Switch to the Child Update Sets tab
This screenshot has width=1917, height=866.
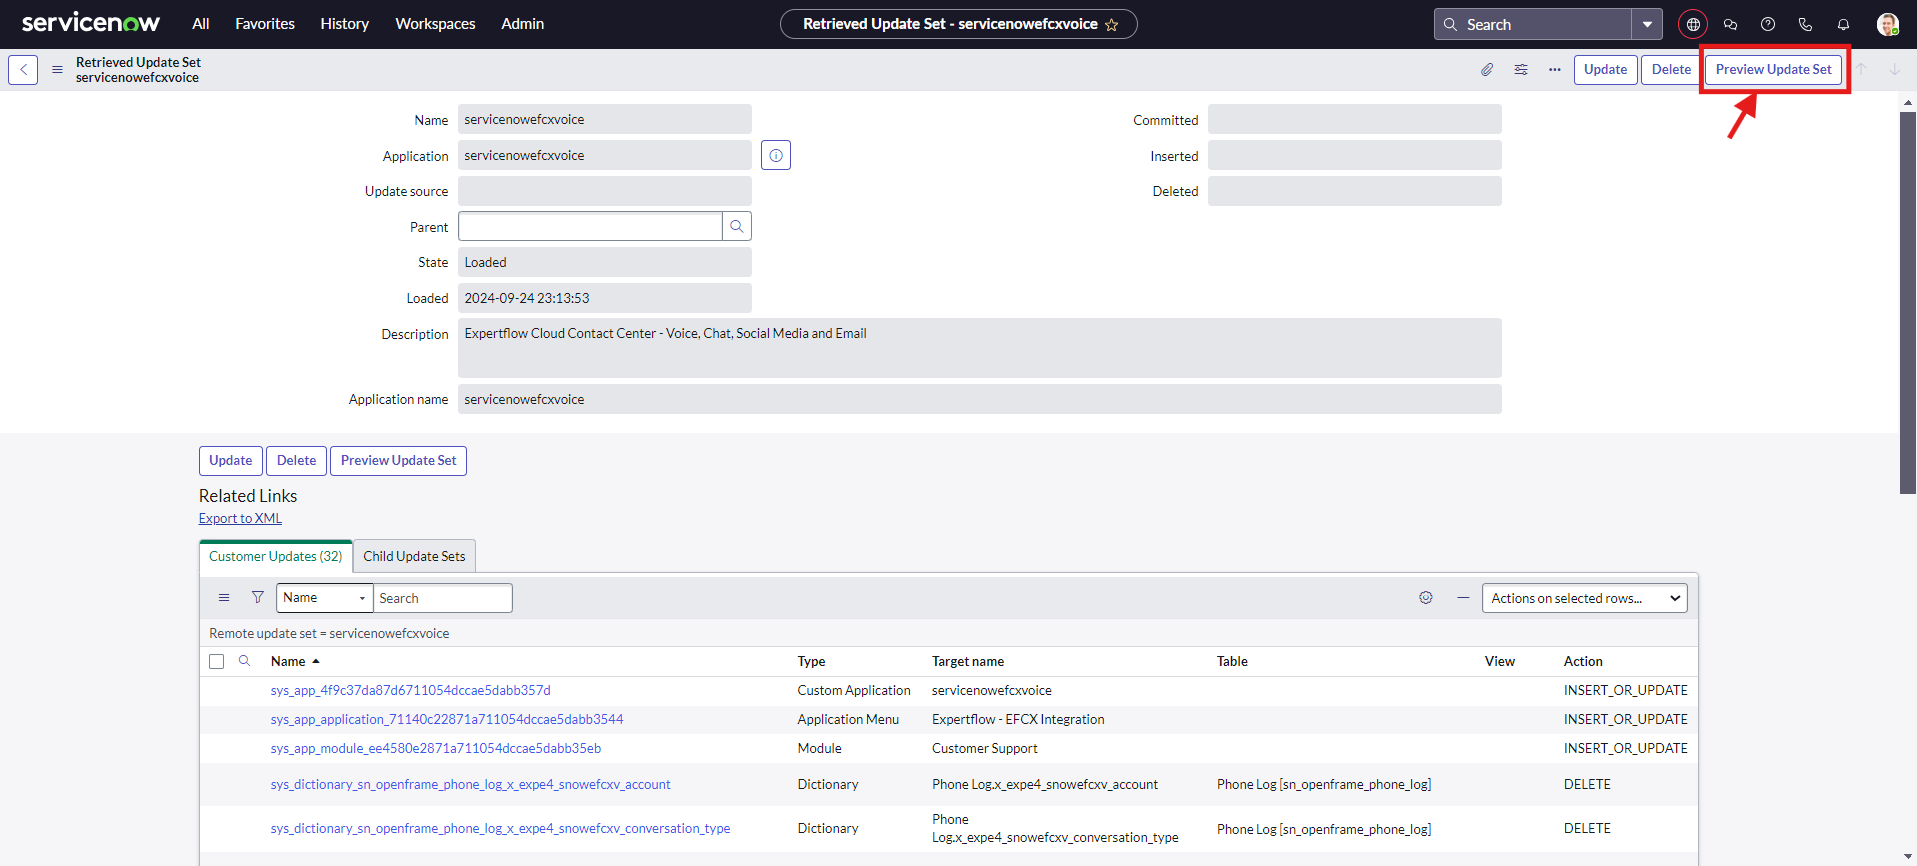(x=414, y=557)
